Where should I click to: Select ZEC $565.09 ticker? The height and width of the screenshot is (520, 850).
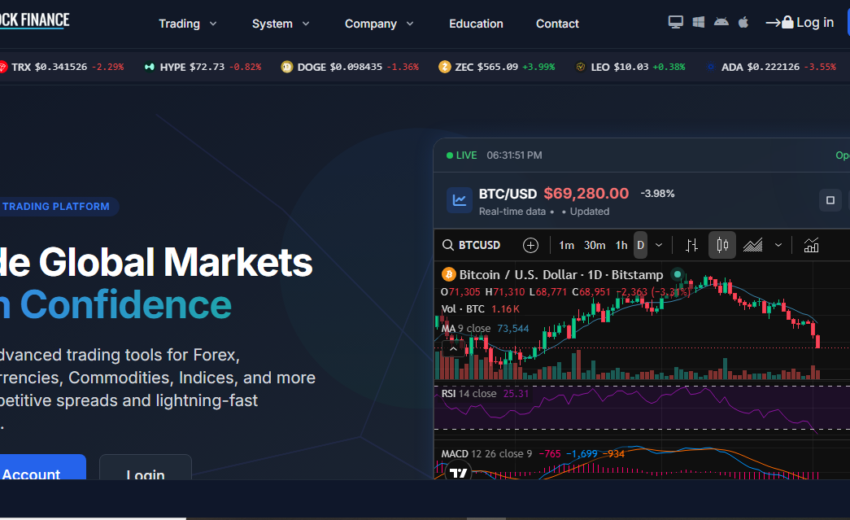click(x=497, y=67)
